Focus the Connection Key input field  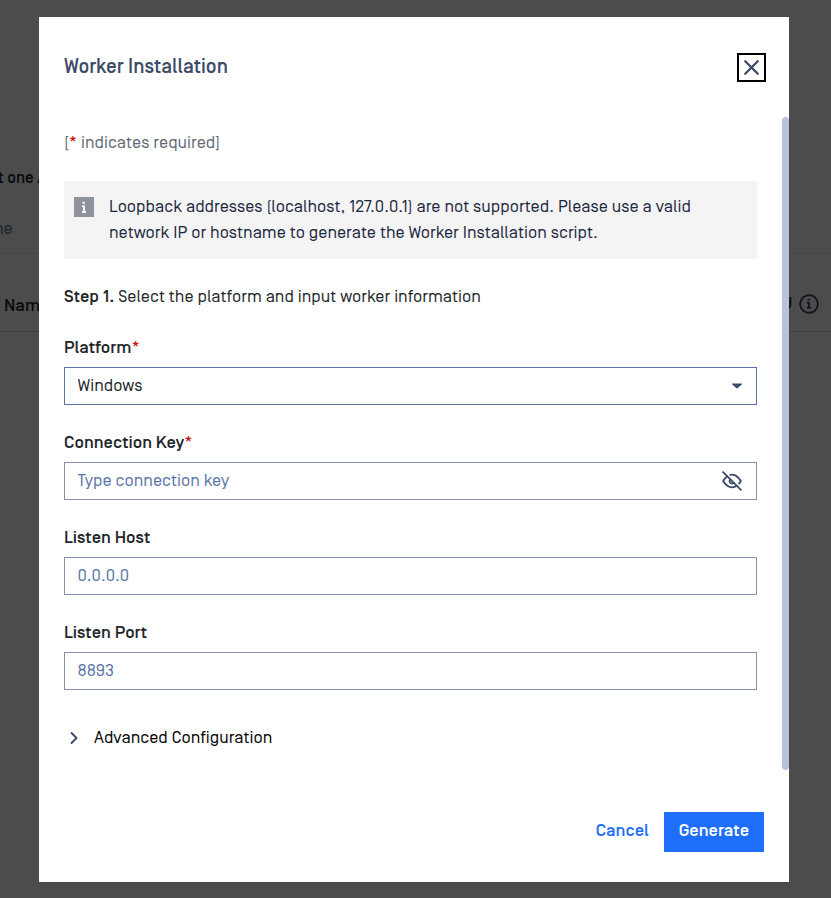[390, 481]
